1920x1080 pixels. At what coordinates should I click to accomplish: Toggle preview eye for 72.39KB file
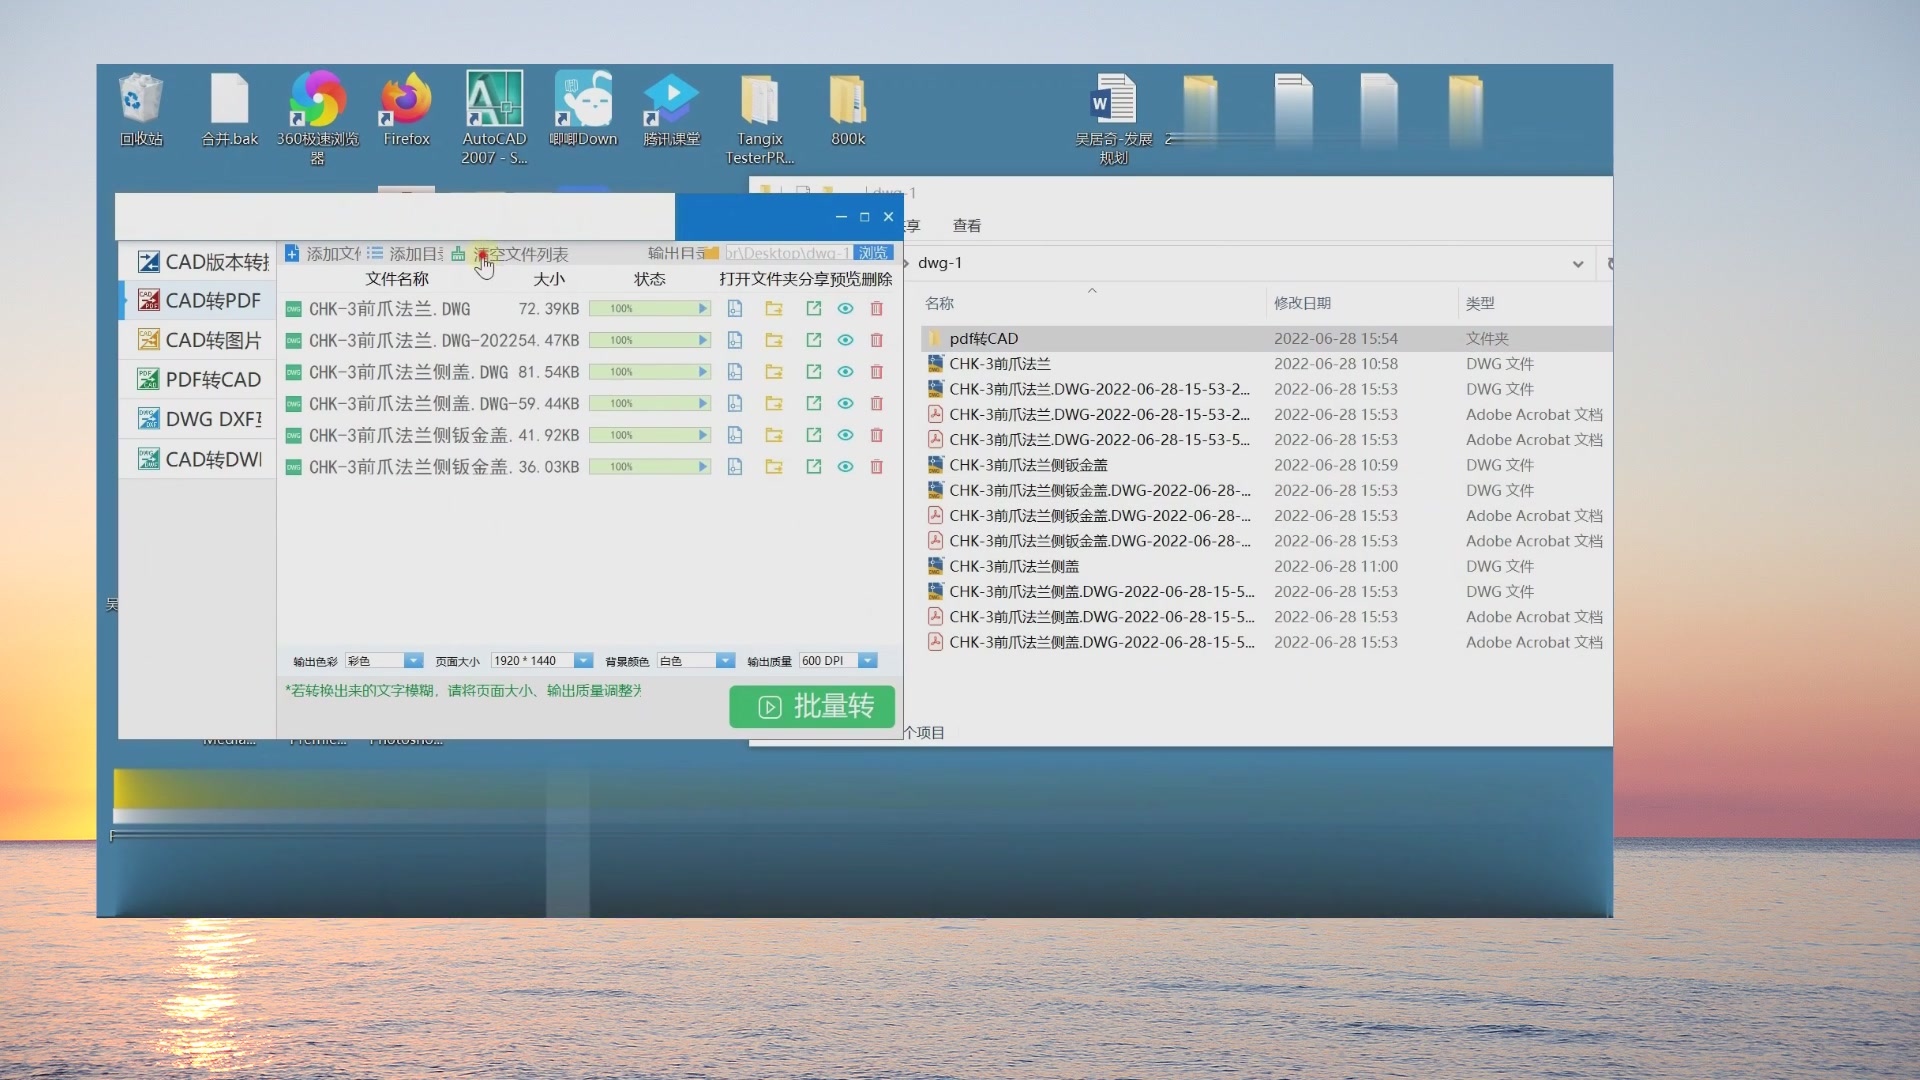[845, 309]
